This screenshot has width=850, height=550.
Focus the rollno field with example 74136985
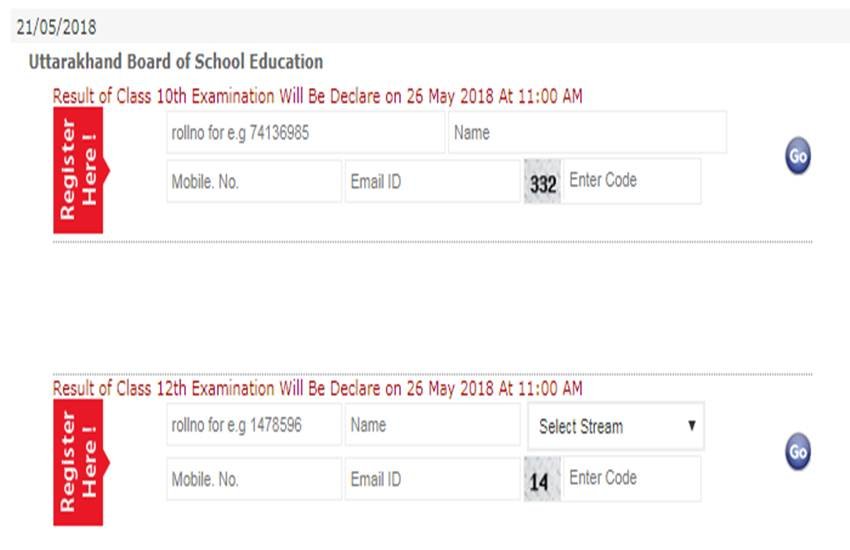(x=305, y=132)
